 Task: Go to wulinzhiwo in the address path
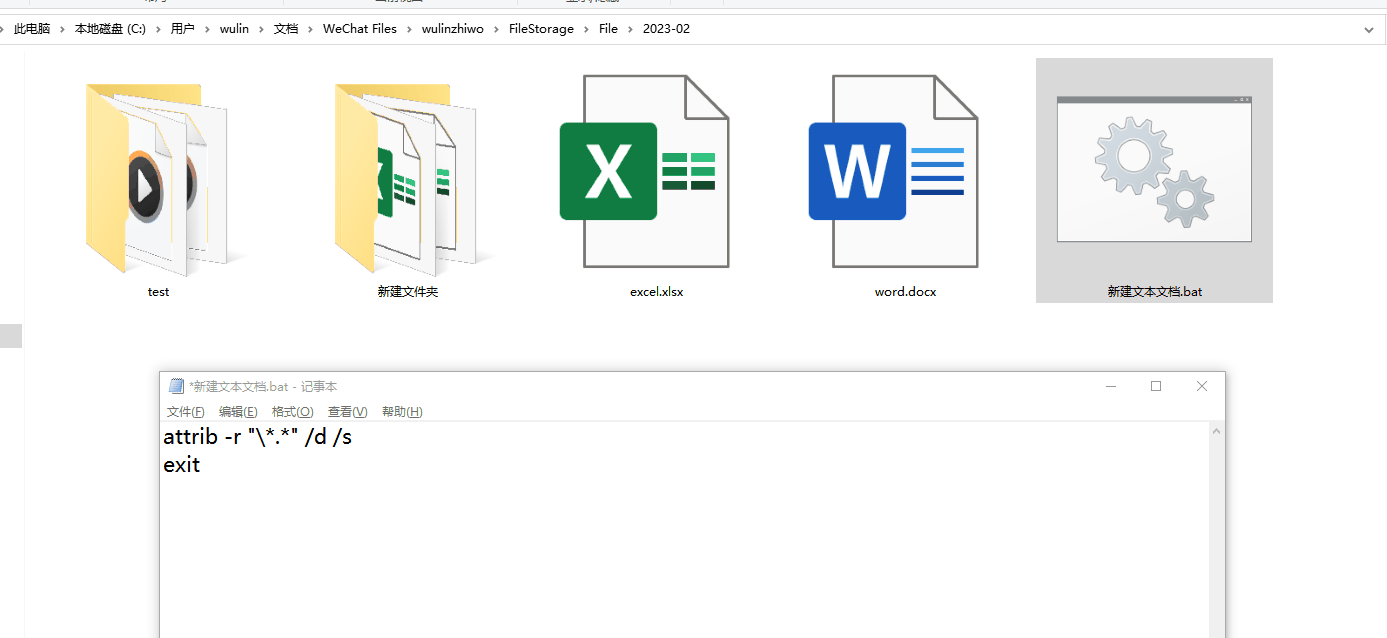point(452,29)
